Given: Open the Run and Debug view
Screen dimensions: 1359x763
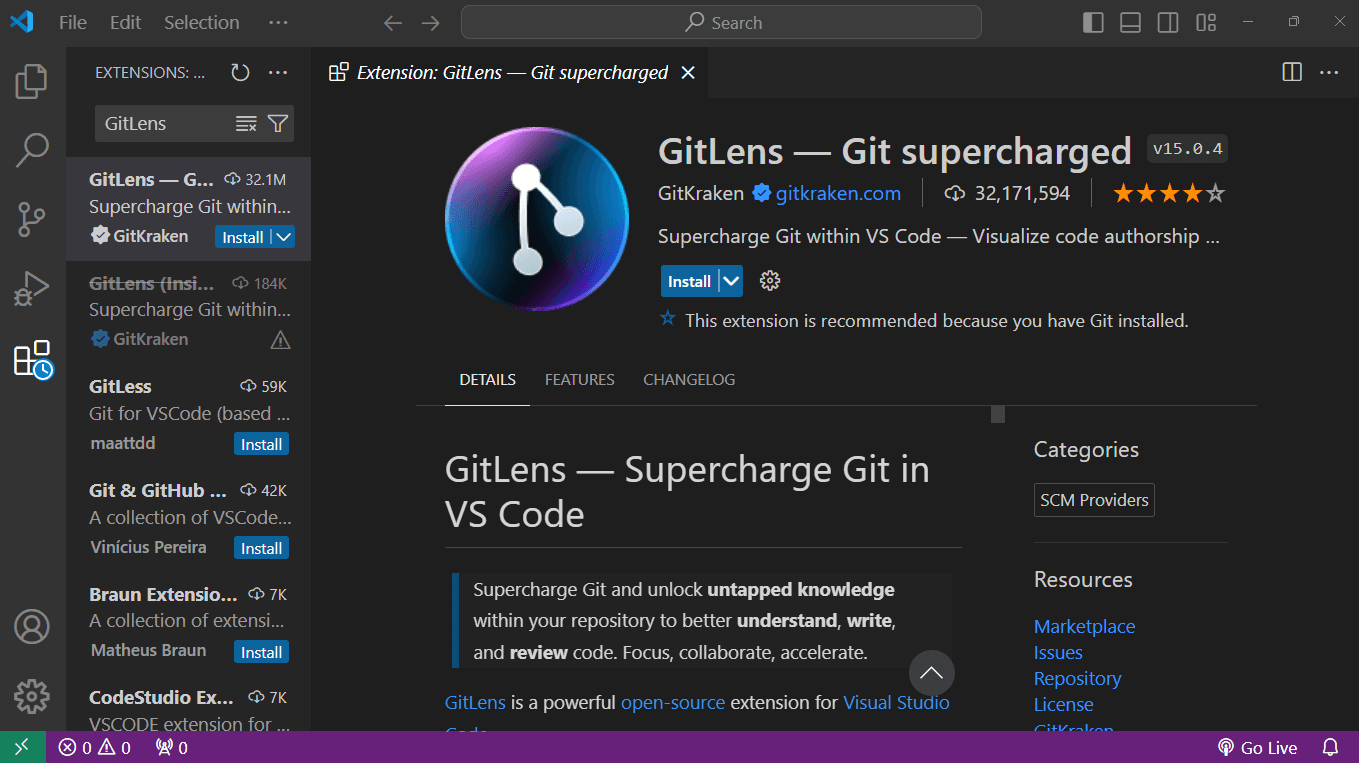Looking at the screenshot, I should point(31,288).
